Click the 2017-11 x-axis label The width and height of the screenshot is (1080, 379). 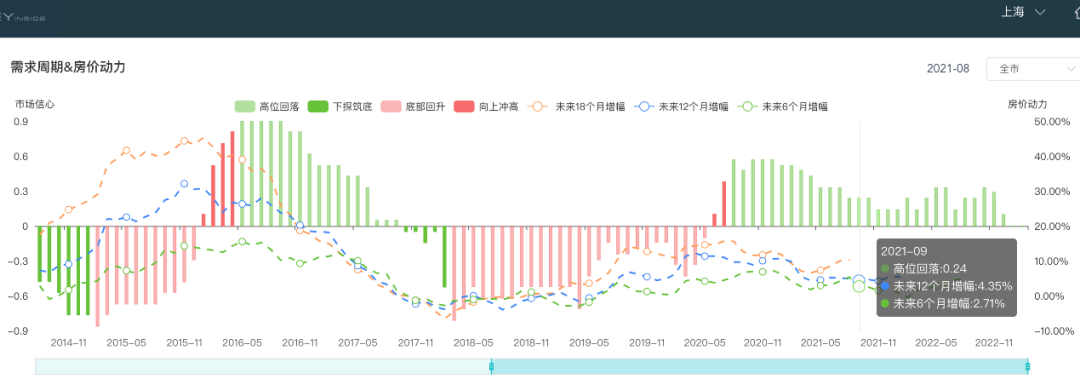pyautogui.click(x=415, y=342)
